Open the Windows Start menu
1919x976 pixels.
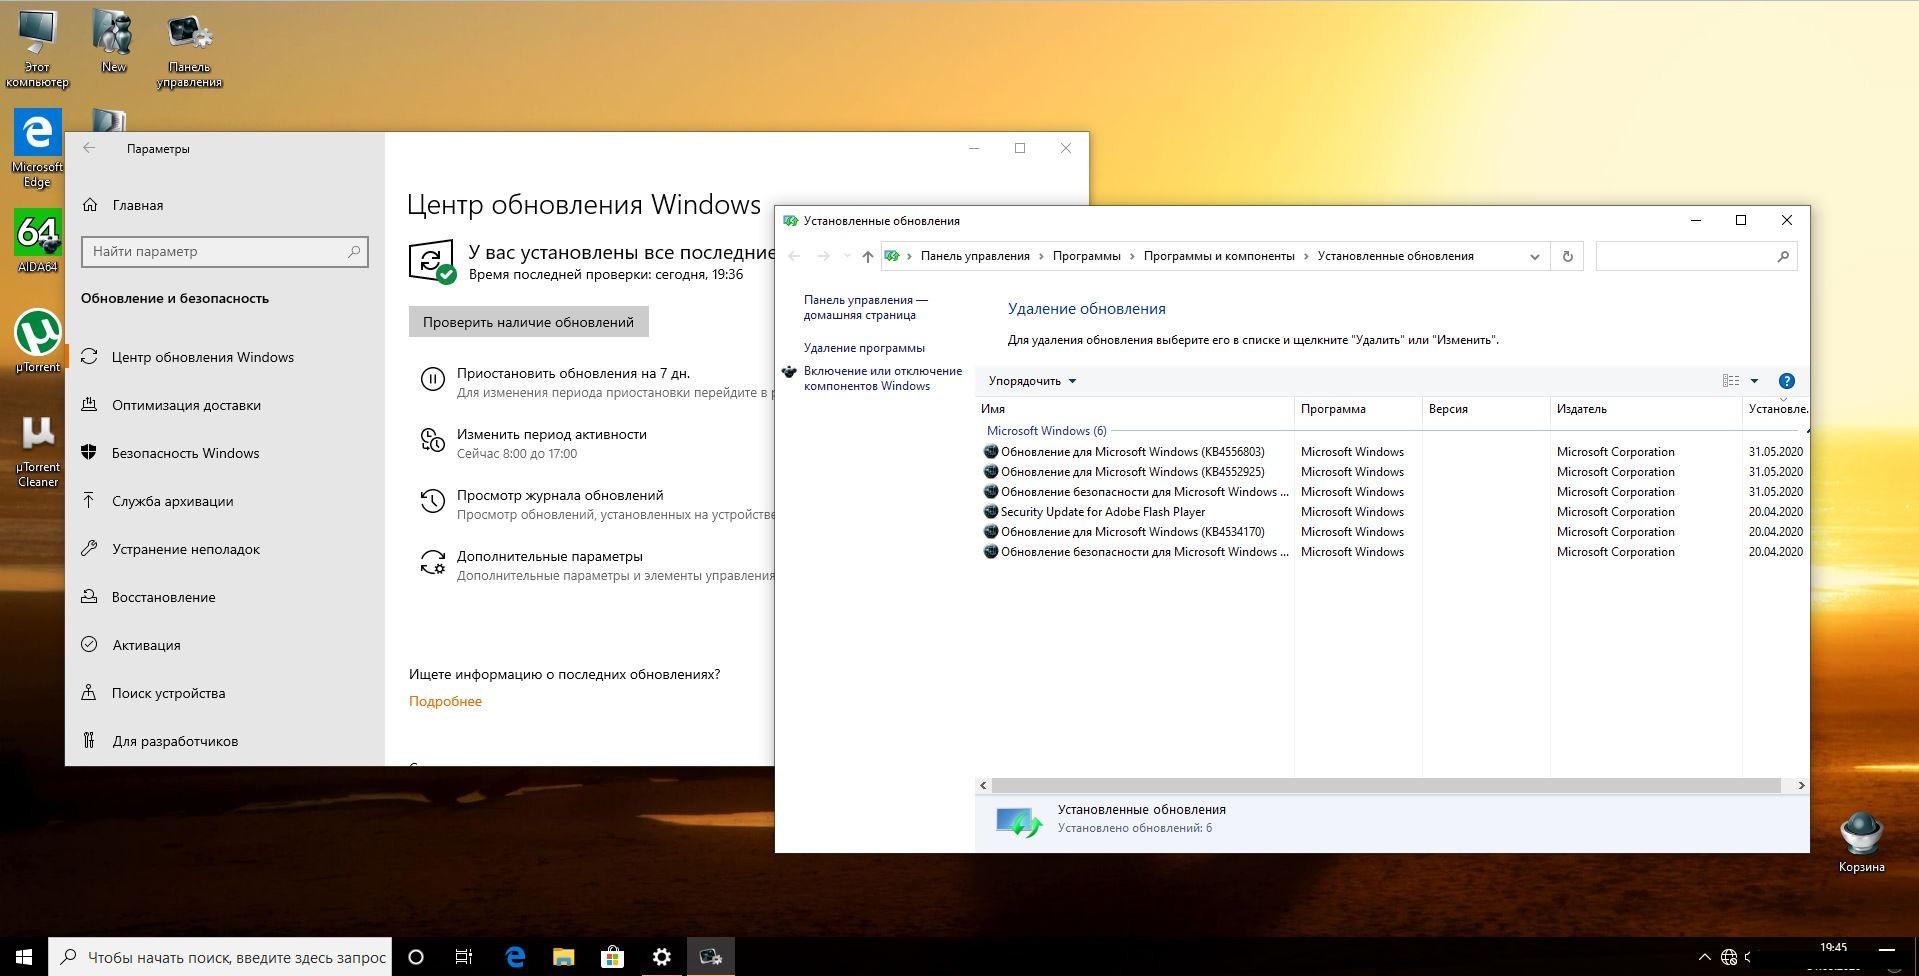point(24,957)
